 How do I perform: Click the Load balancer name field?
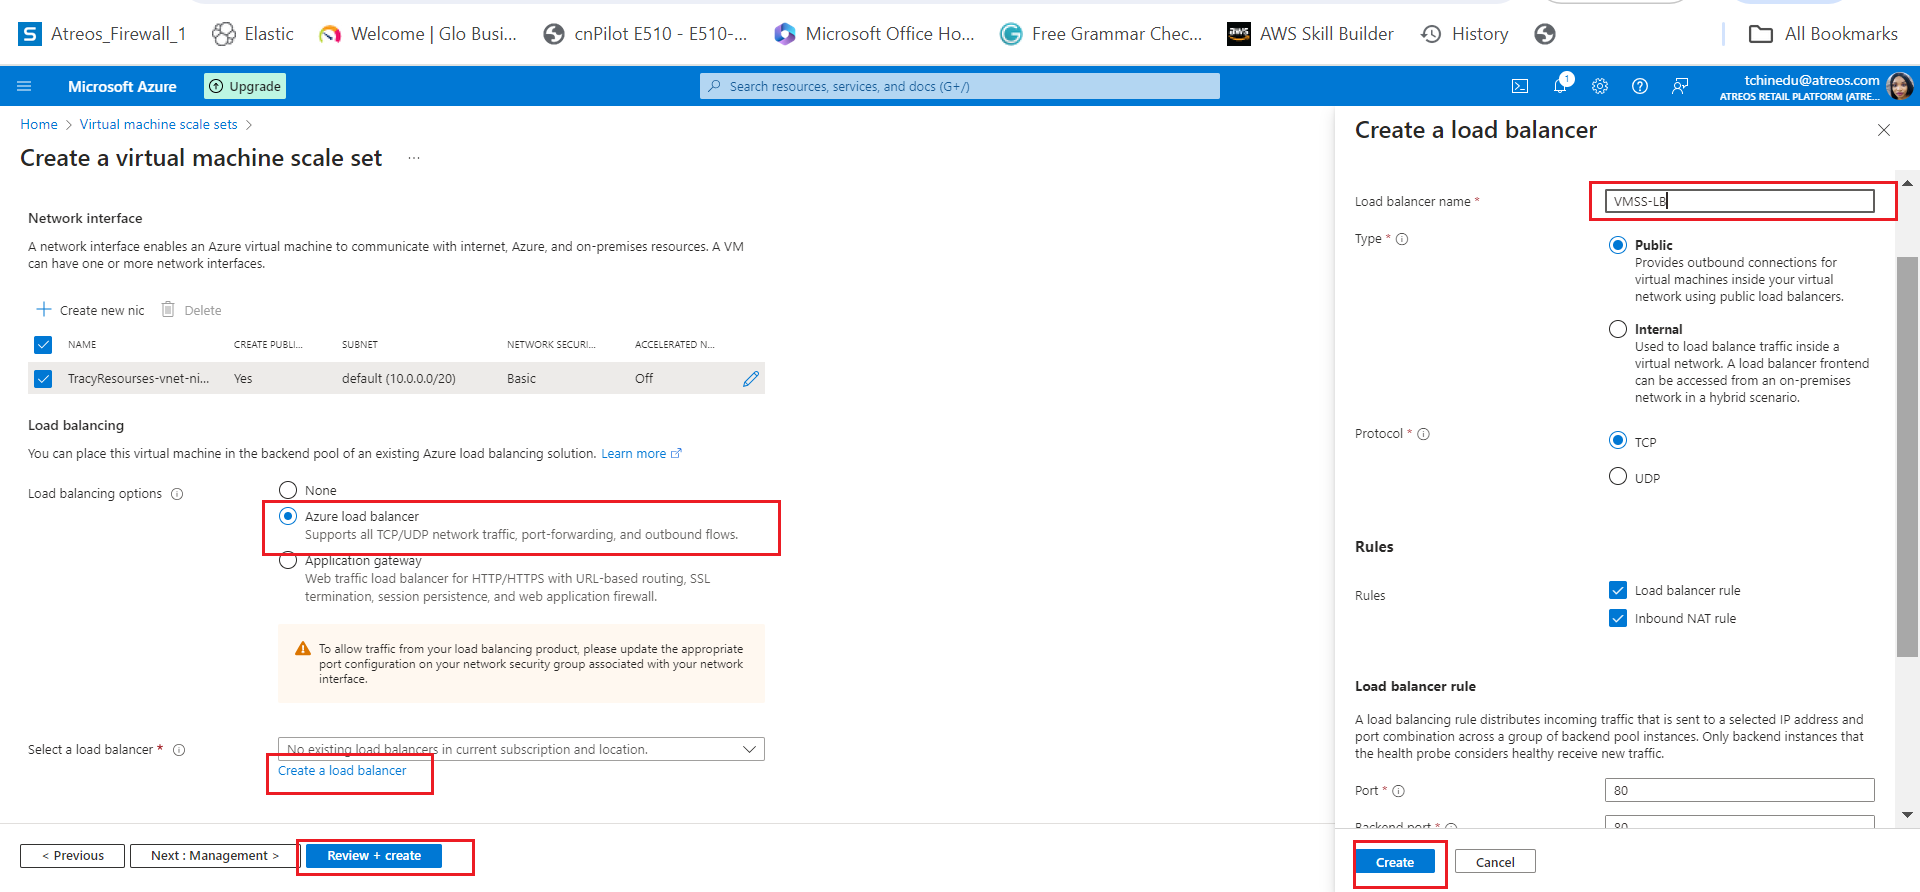click(1740, 201)
